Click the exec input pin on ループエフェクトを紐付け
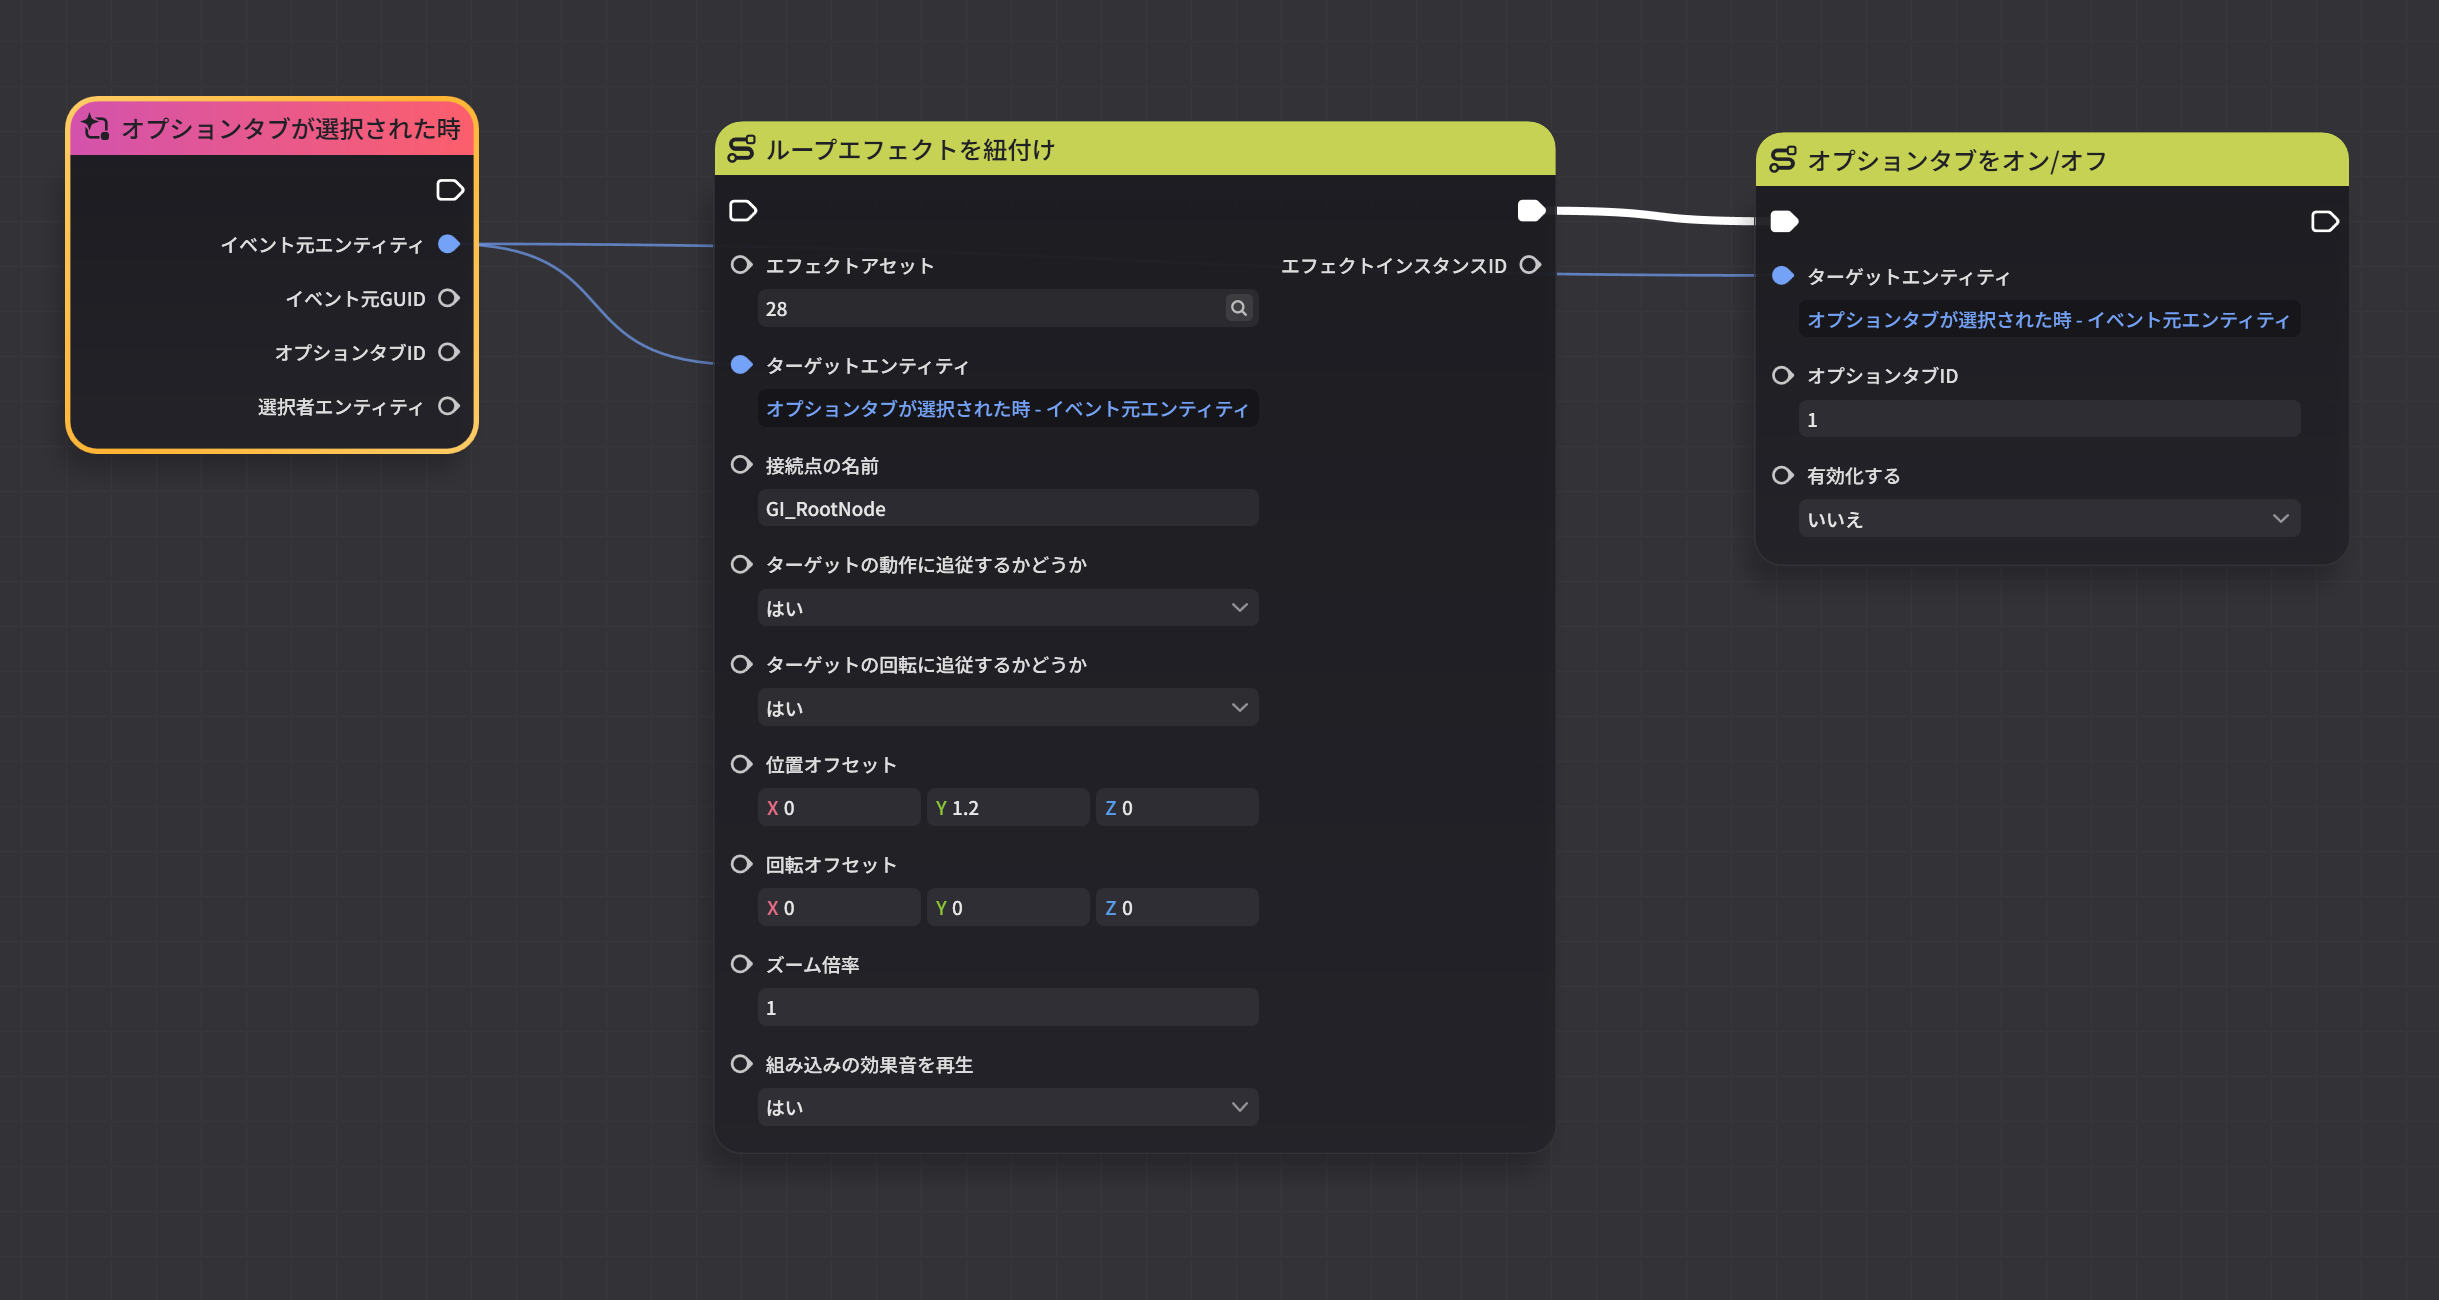This screenshot has width=2439, height=1300. [x=740, y=211]
